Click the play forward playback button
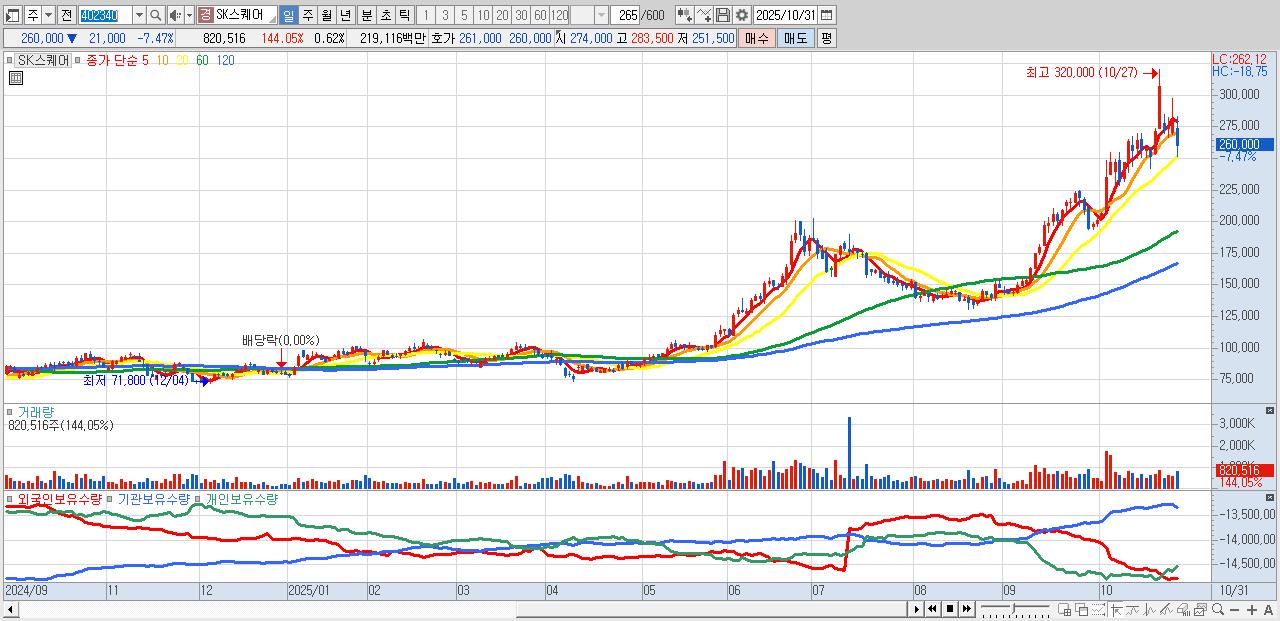The image size is (1280, 621). pyautogui.click(x=917, y=609)
